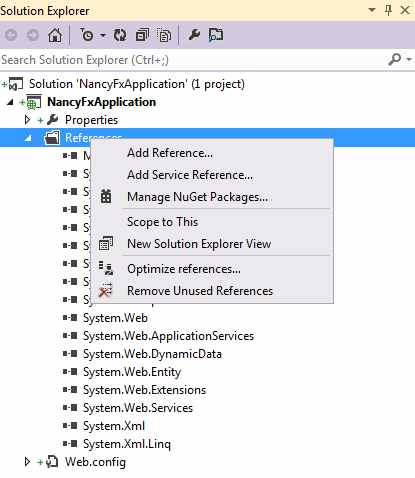Select System.Web.Extensions reference
415x478 pixels.
click(144, 390)
